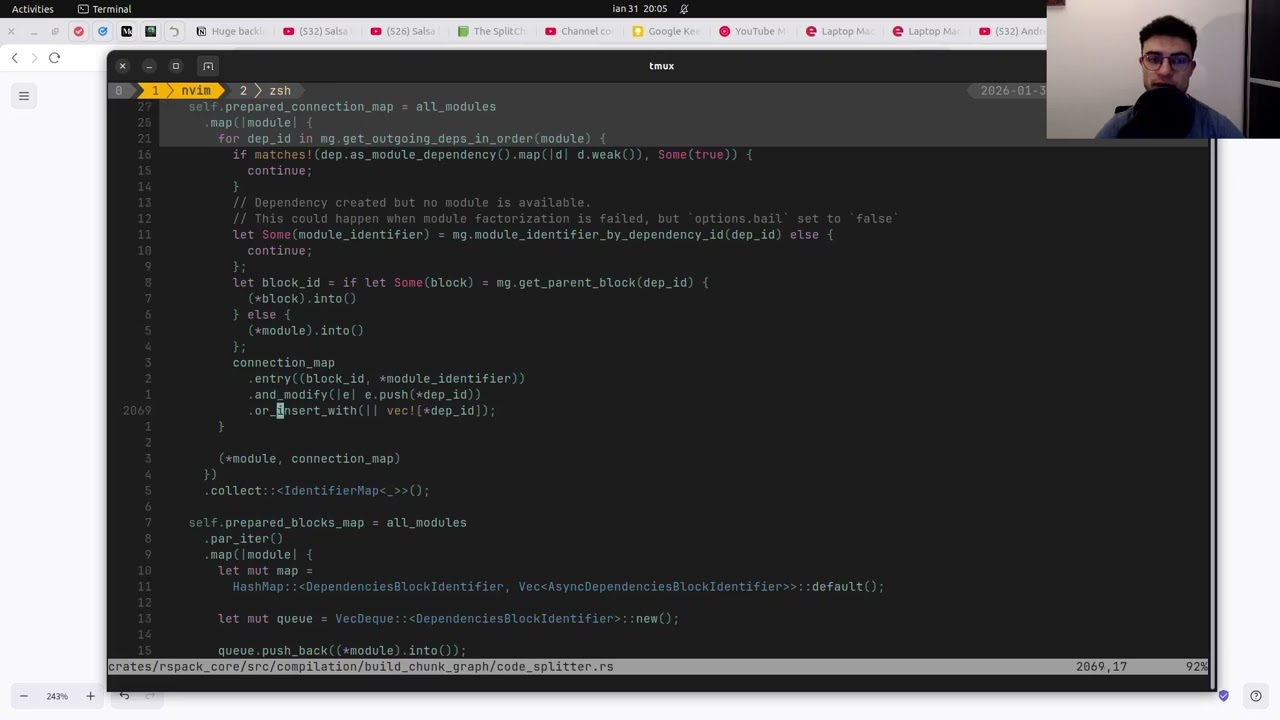The image size is (1280, 720).
Task: Open the Activities overview
Action: (x=33, y=9)
